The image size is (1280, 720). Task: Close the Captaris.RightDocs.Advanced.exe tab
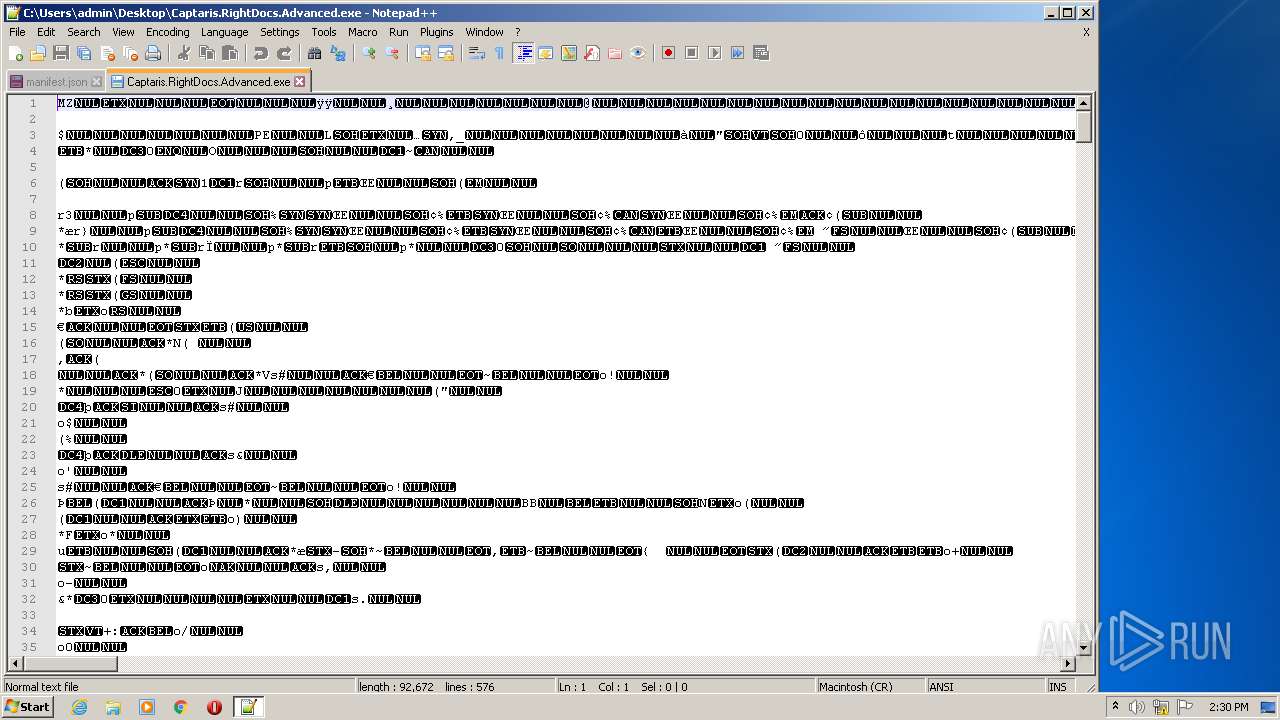[299, 82]
